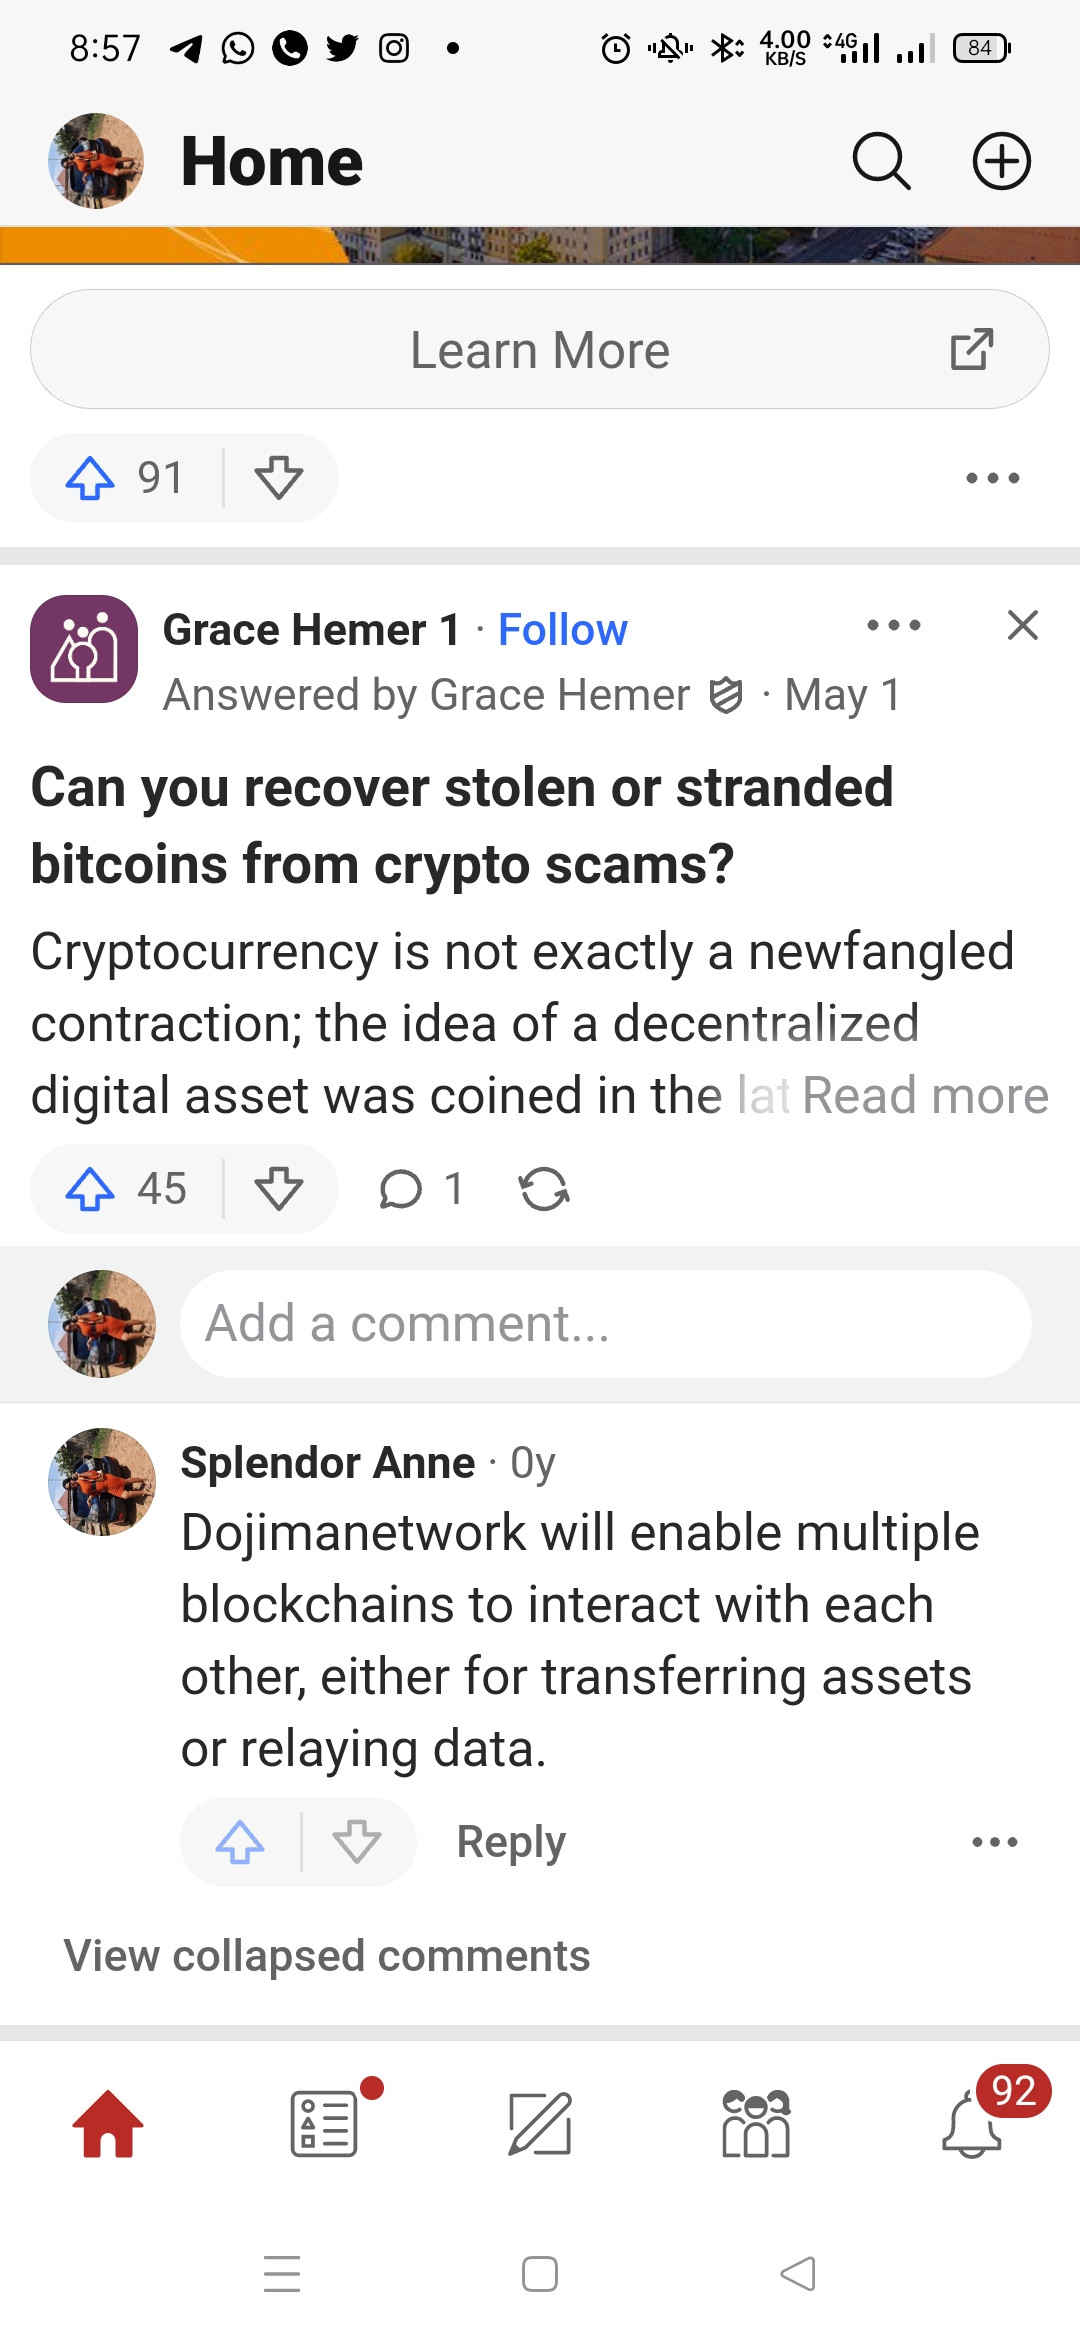
Task: Open the search magnifier icon
Action: point(881,161)
